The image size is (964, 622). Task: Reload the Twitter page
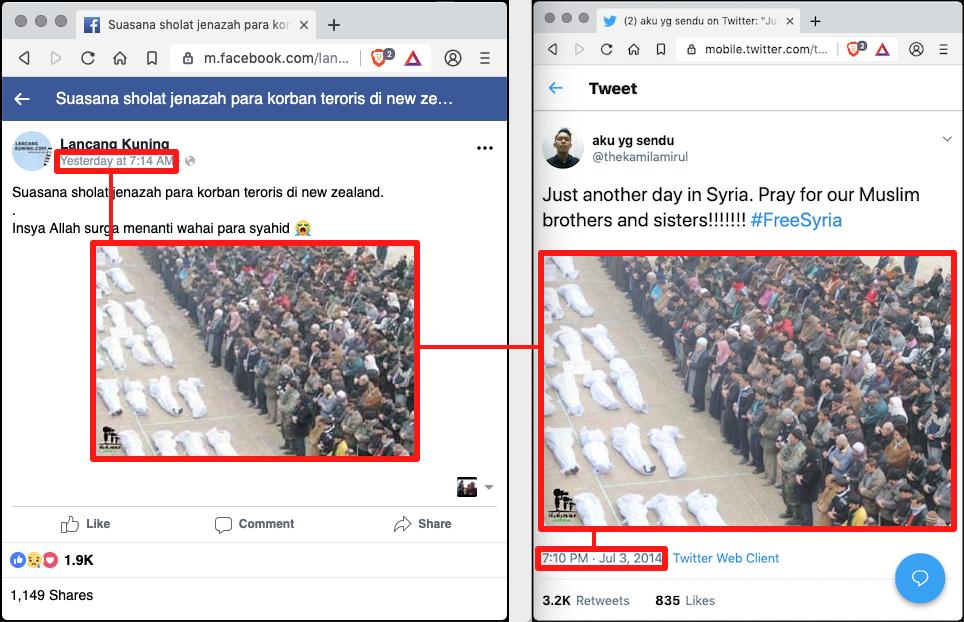(607, 49)
